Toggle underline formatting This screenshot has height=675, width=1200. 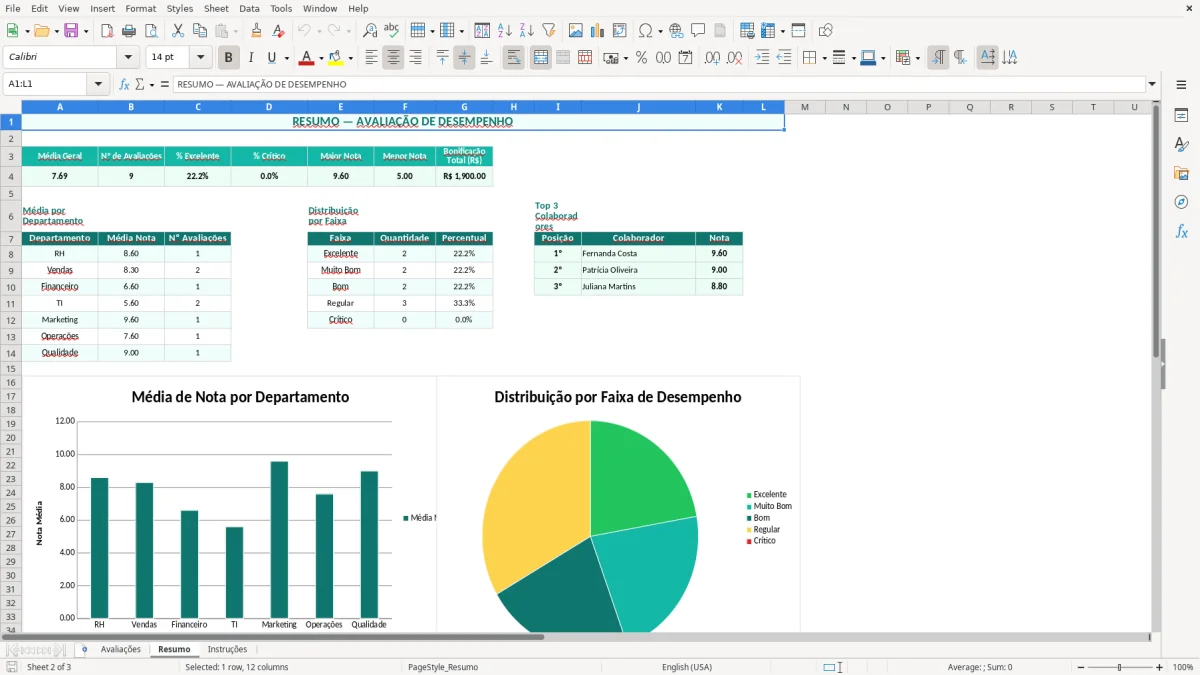pos(272,58)
